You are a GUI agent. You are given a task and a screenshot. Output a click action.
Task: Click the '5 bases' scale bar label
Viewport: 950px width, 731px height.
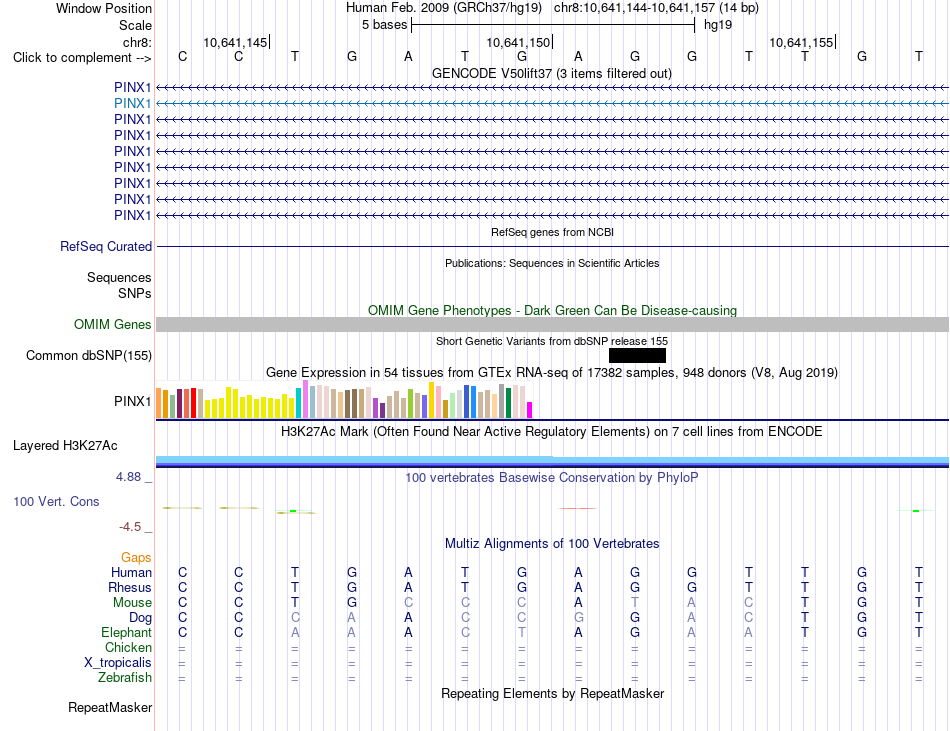[385, 25]
